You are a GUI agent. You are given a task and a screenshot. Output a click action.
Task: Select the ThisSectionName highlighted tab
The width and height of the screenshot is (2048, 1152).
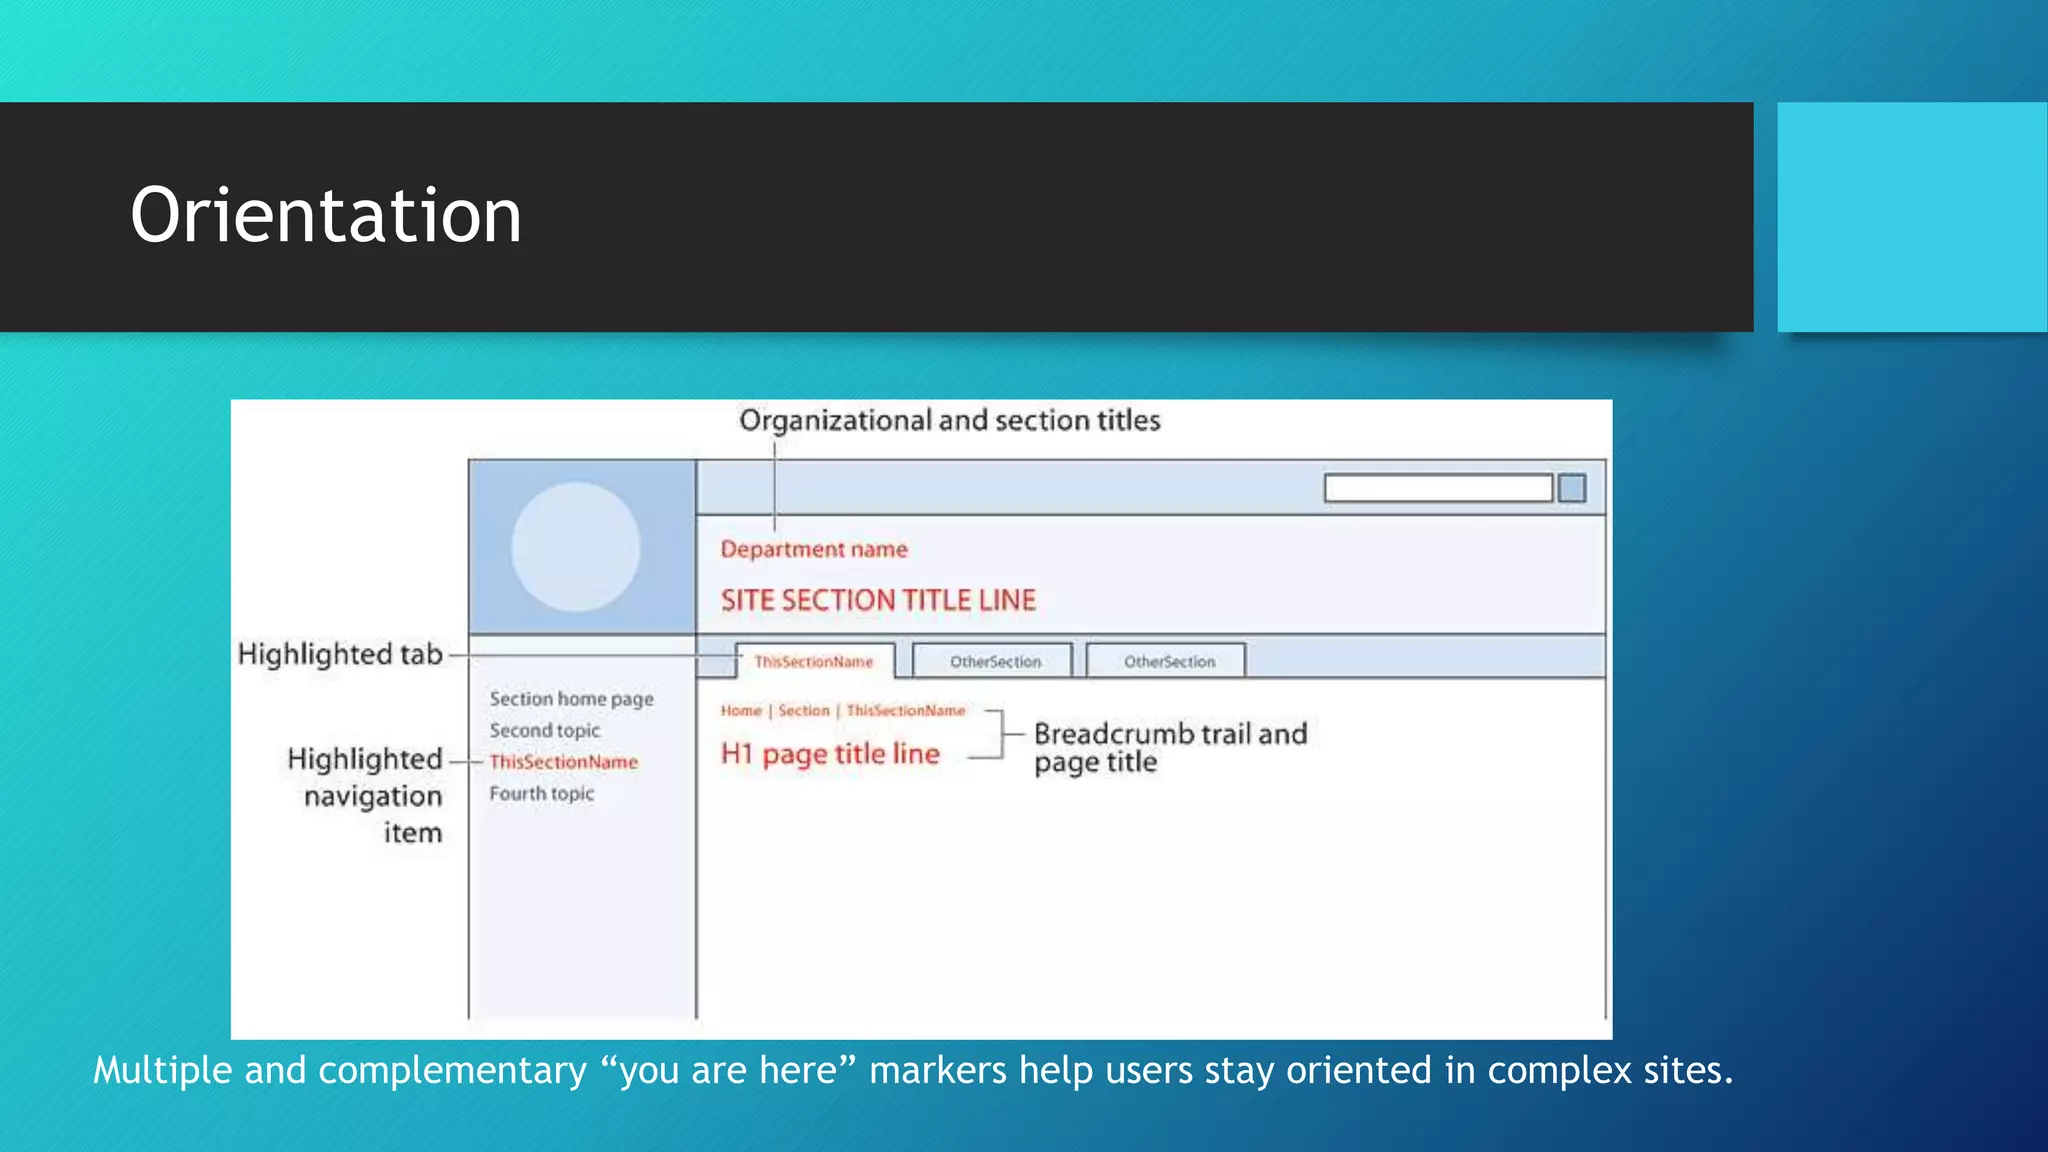(814, 661)
